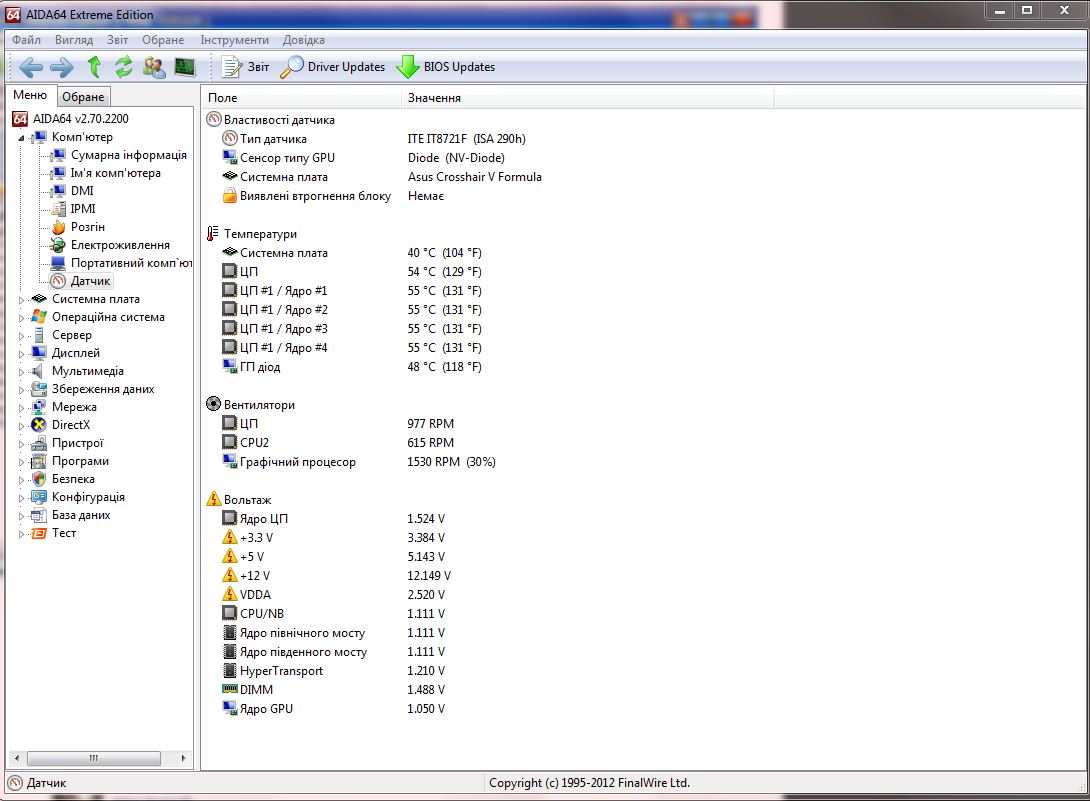Expand the Операційна система node
The width and height of the screenshot is (1090, 801).
click(x=21, y=318)
